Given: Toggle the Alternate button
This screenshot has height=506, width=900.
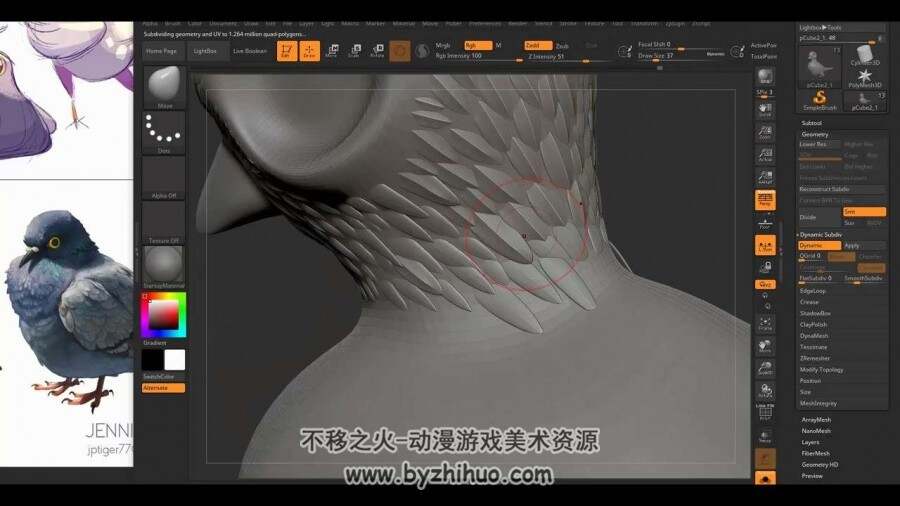Looking at the screenshot, I should (164, 388).
